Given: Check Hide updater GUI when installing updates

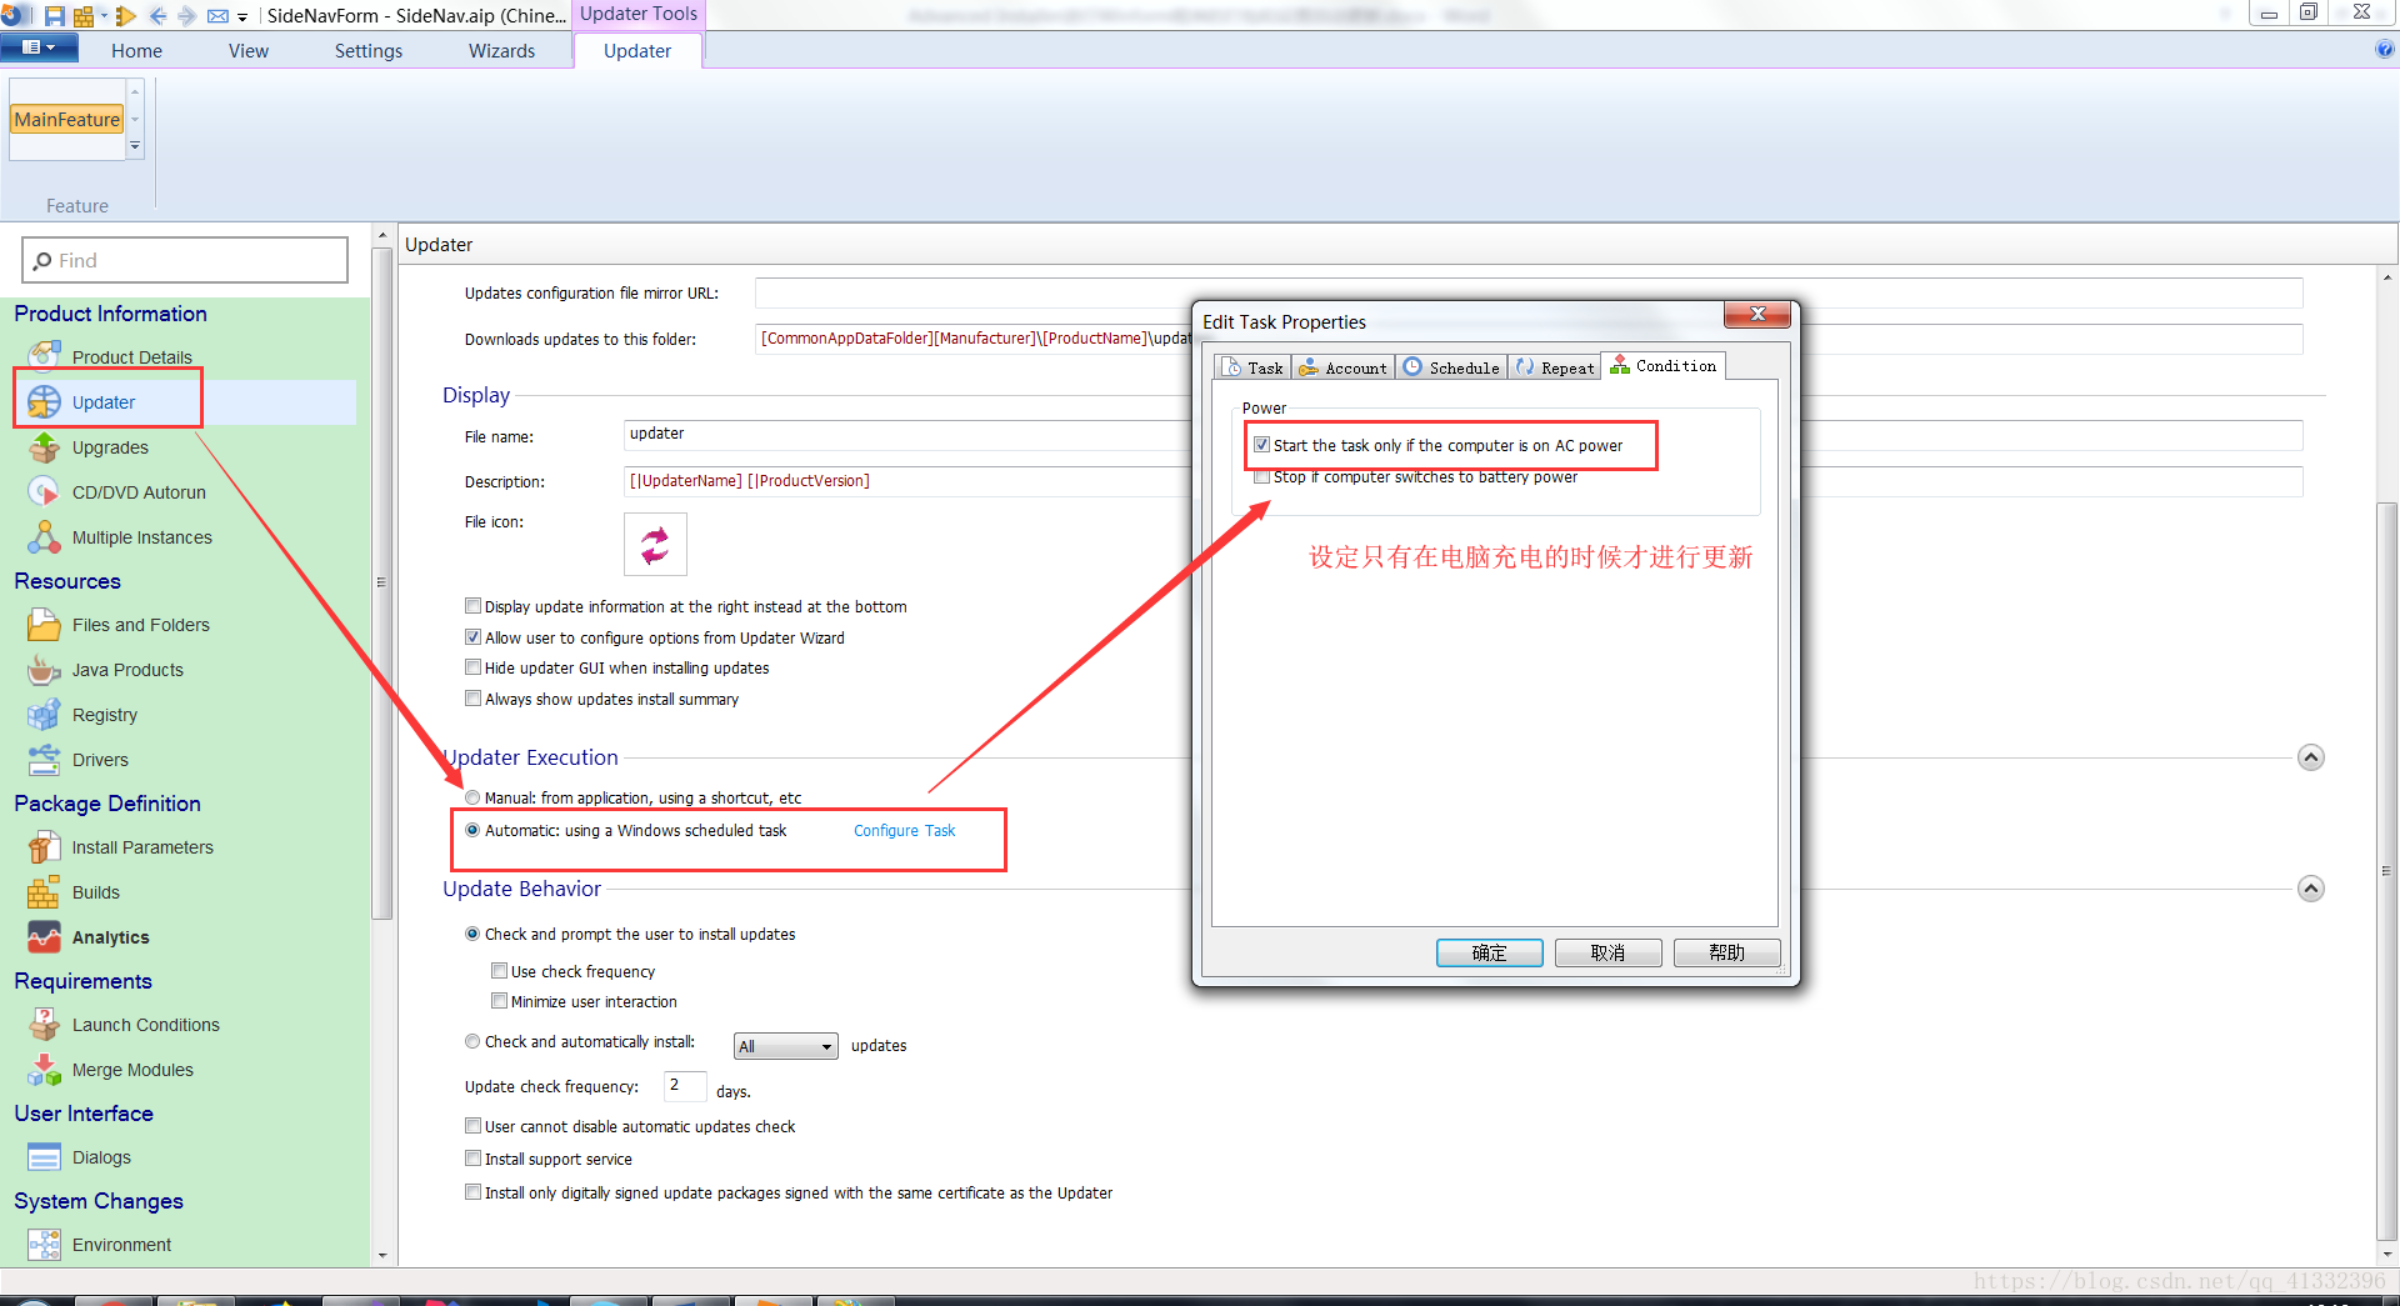Looking at the screenshot, I should click(473, 668).
